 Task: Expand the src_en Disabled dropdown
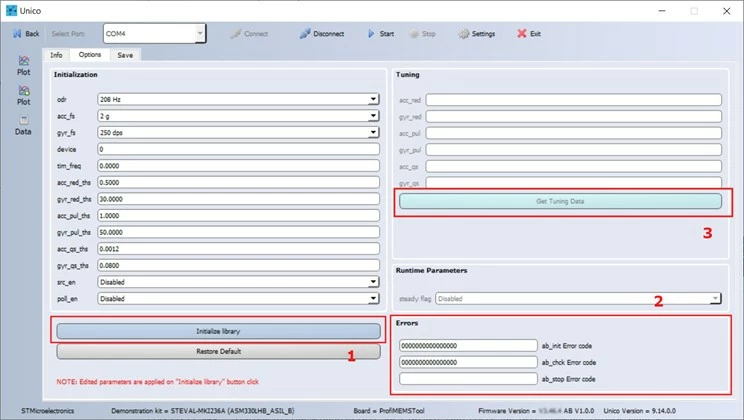coord(373,282)
